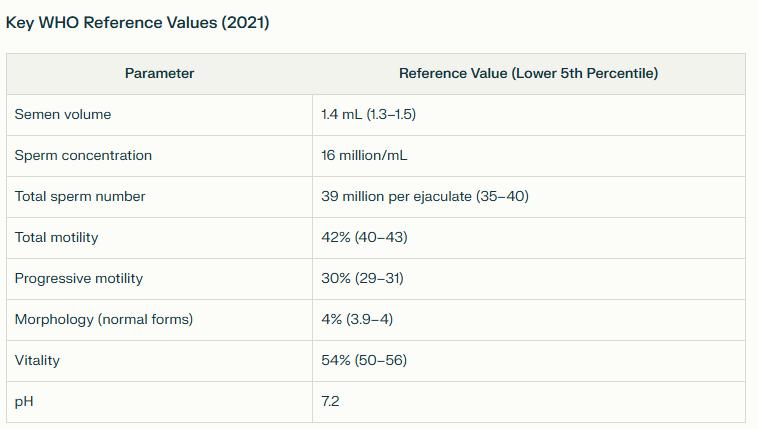The height and width of the screenshot is (429, 758).
Task: Click the '(2021)' year in the heading
Action: (x=246, y=22)
